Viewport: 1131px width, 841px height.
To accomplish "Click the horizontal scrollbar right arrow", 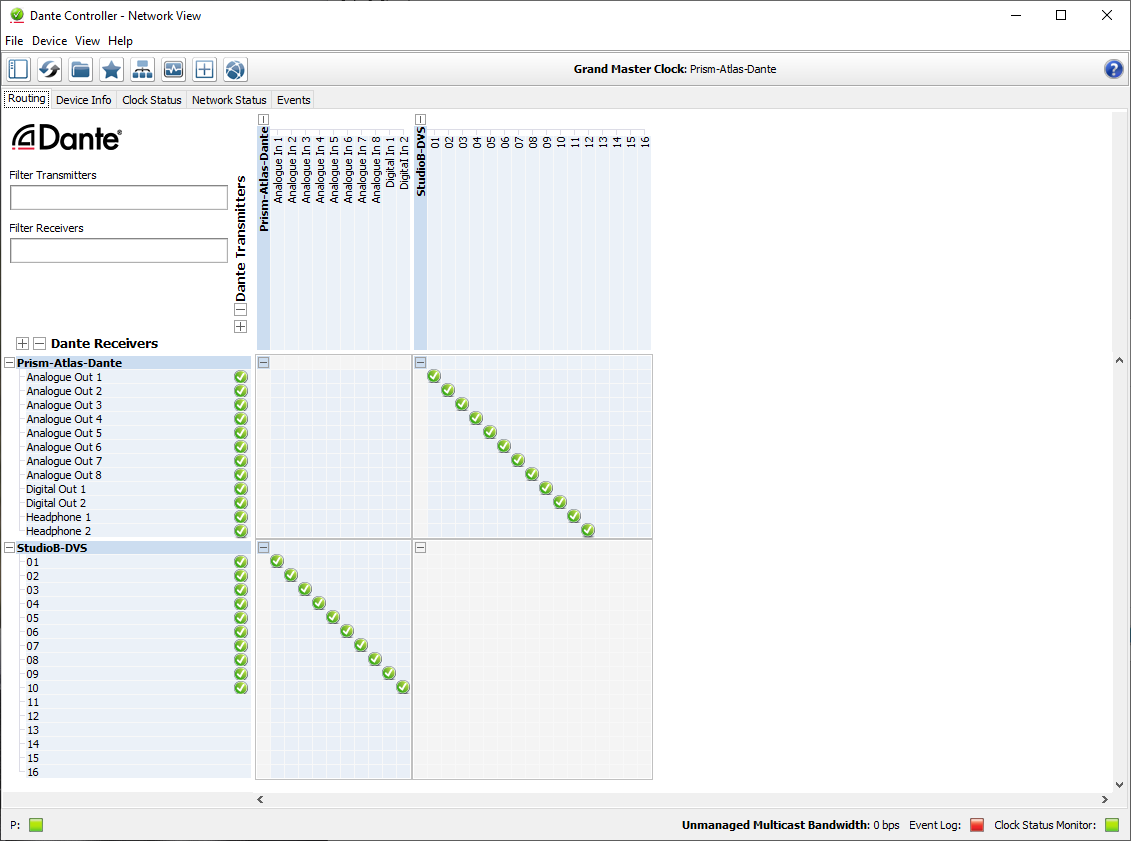I will click(x=1104, y=799).
